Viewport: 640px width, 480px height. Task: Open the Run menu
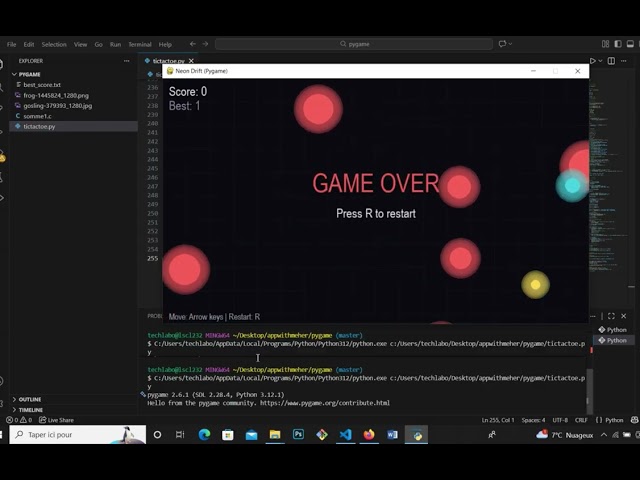coord(116,44)
